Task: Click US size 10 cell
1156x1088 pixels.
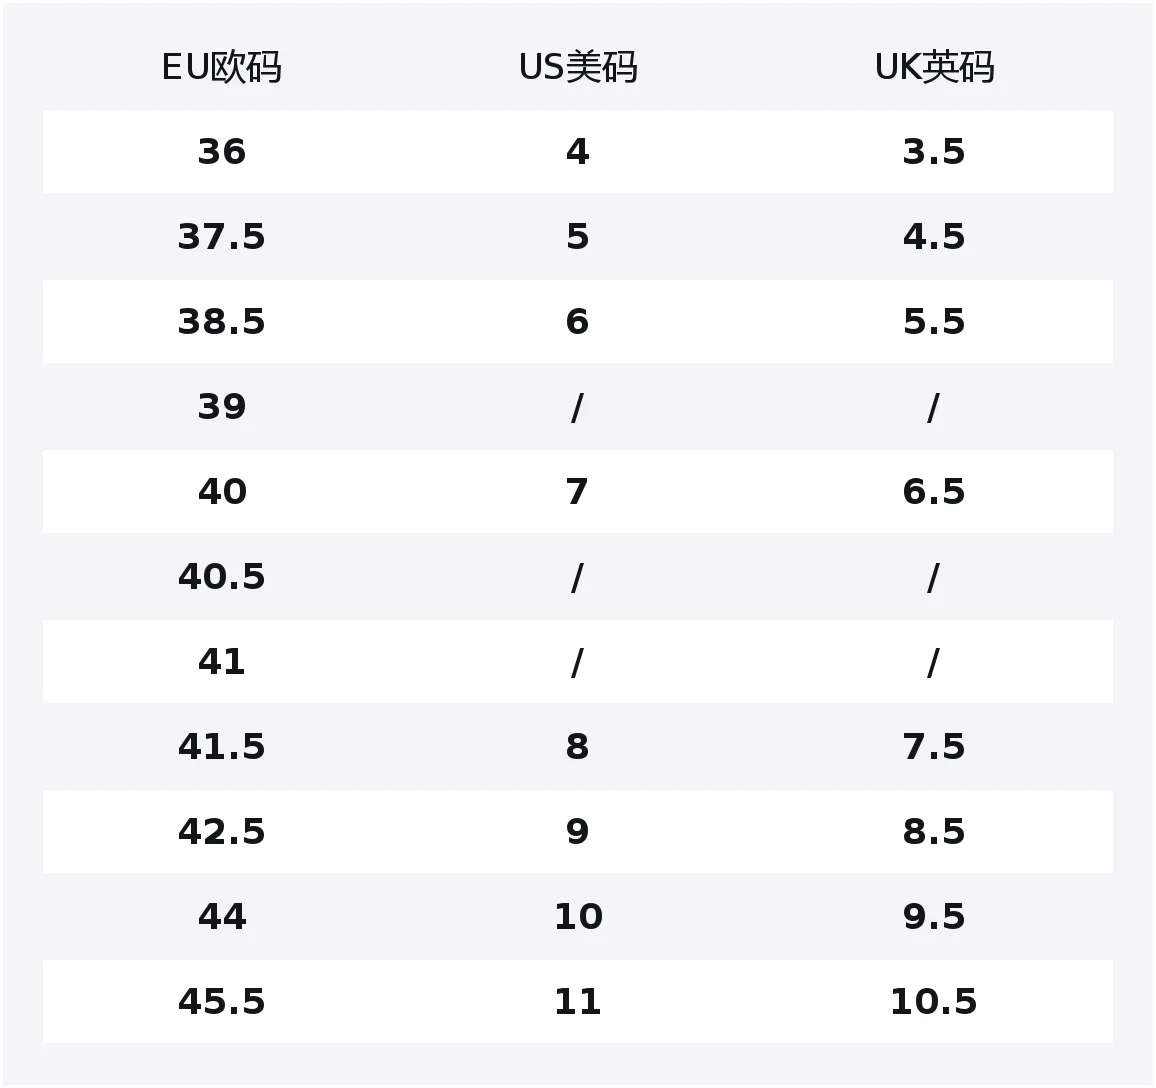Action: tap(578, 916)
